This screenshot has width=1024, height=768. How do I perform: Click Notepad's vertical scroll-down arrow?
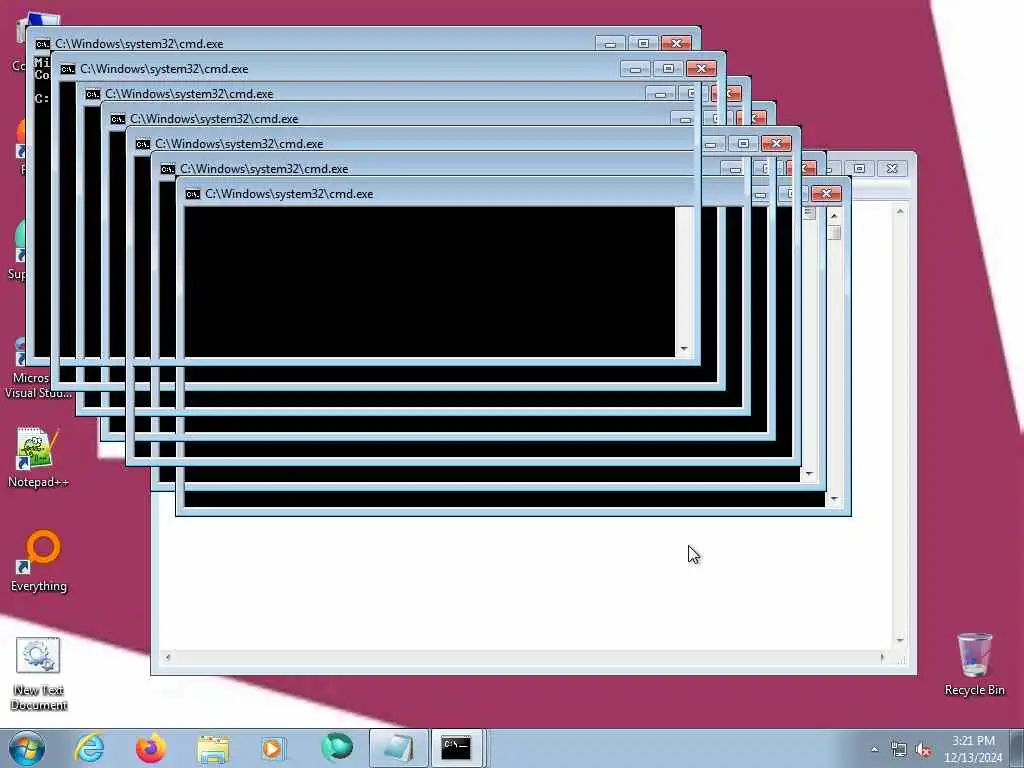click(x=900, y=640)
